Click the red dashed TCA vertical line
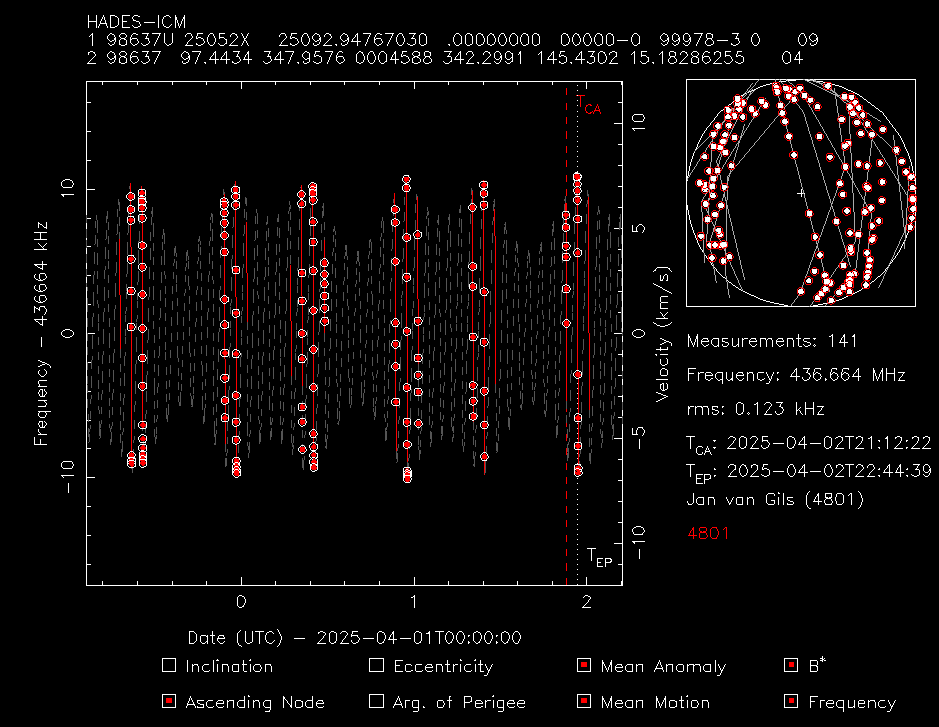The image size is (939, 727). (567, 400)
